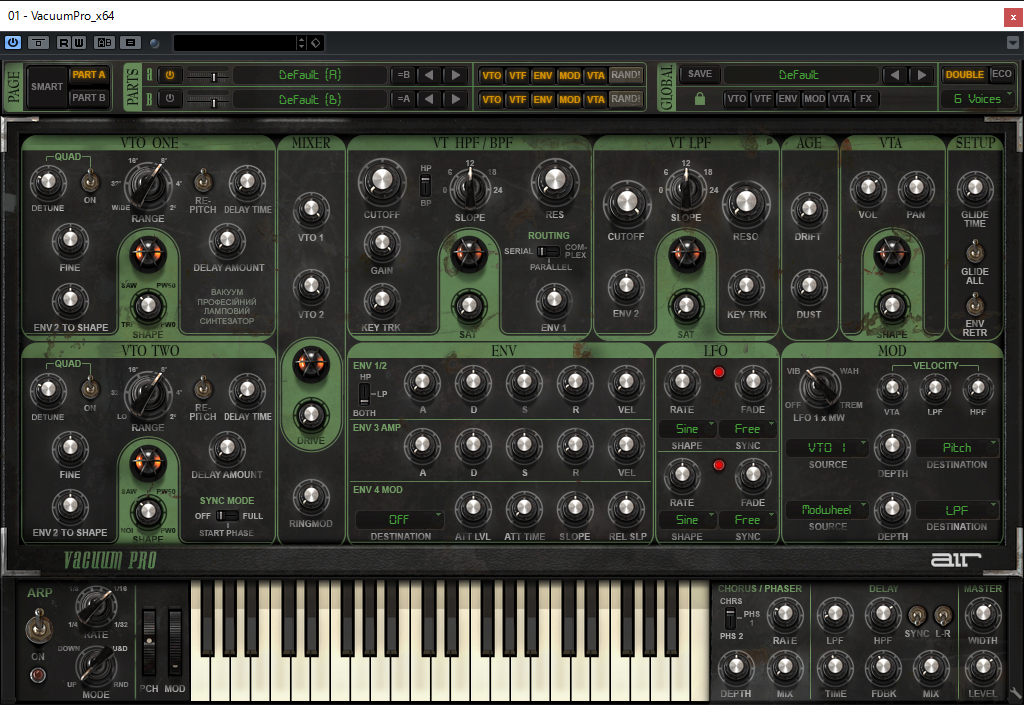Click the preset diamond icon in host toolbar
The height and width of the screenshot is (705, 1024).
point(315,43)
